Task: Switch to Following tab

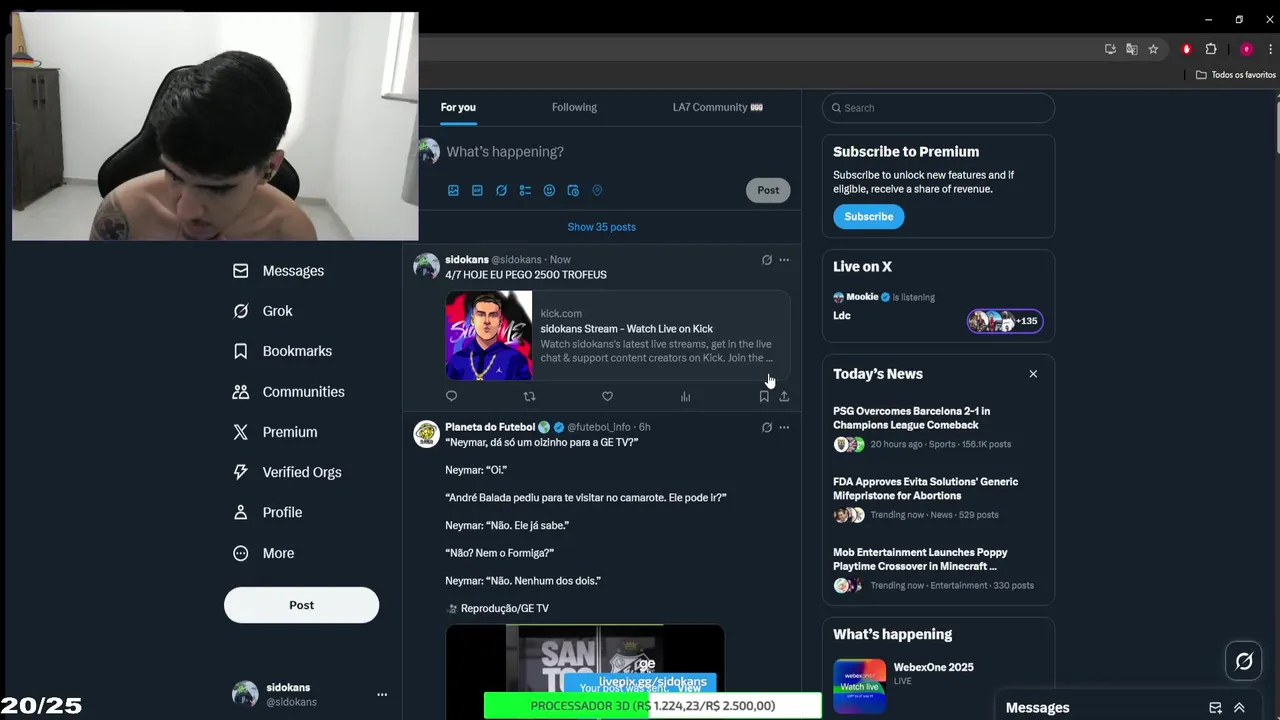Action: 574,107
